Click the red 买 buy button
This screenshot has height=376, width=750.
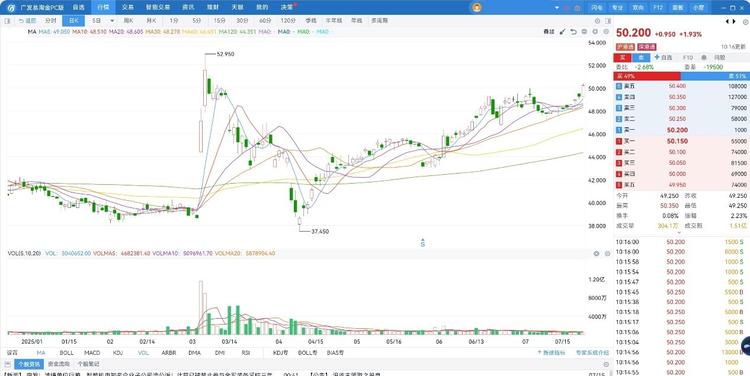pyautogui.click(x=623, y=57)
